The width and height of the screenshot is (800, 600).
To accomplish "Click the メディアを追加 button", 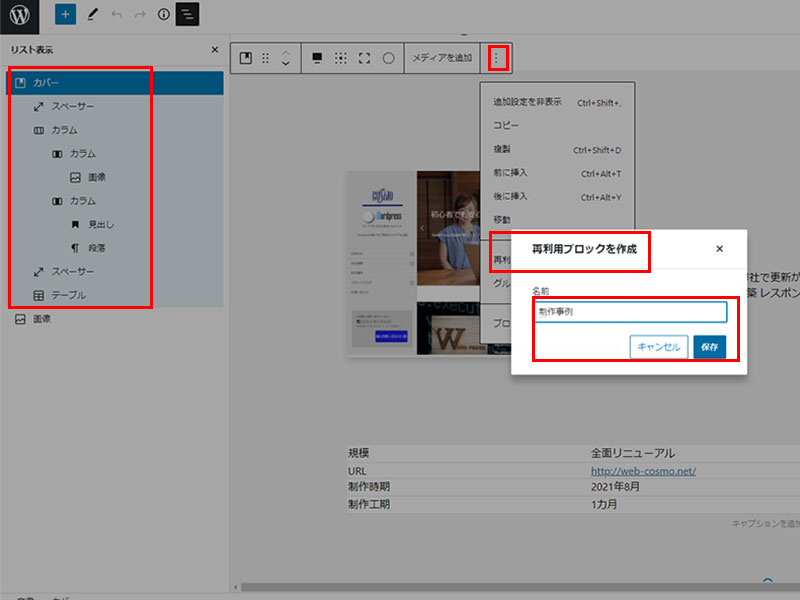I will tap(442, 58).
